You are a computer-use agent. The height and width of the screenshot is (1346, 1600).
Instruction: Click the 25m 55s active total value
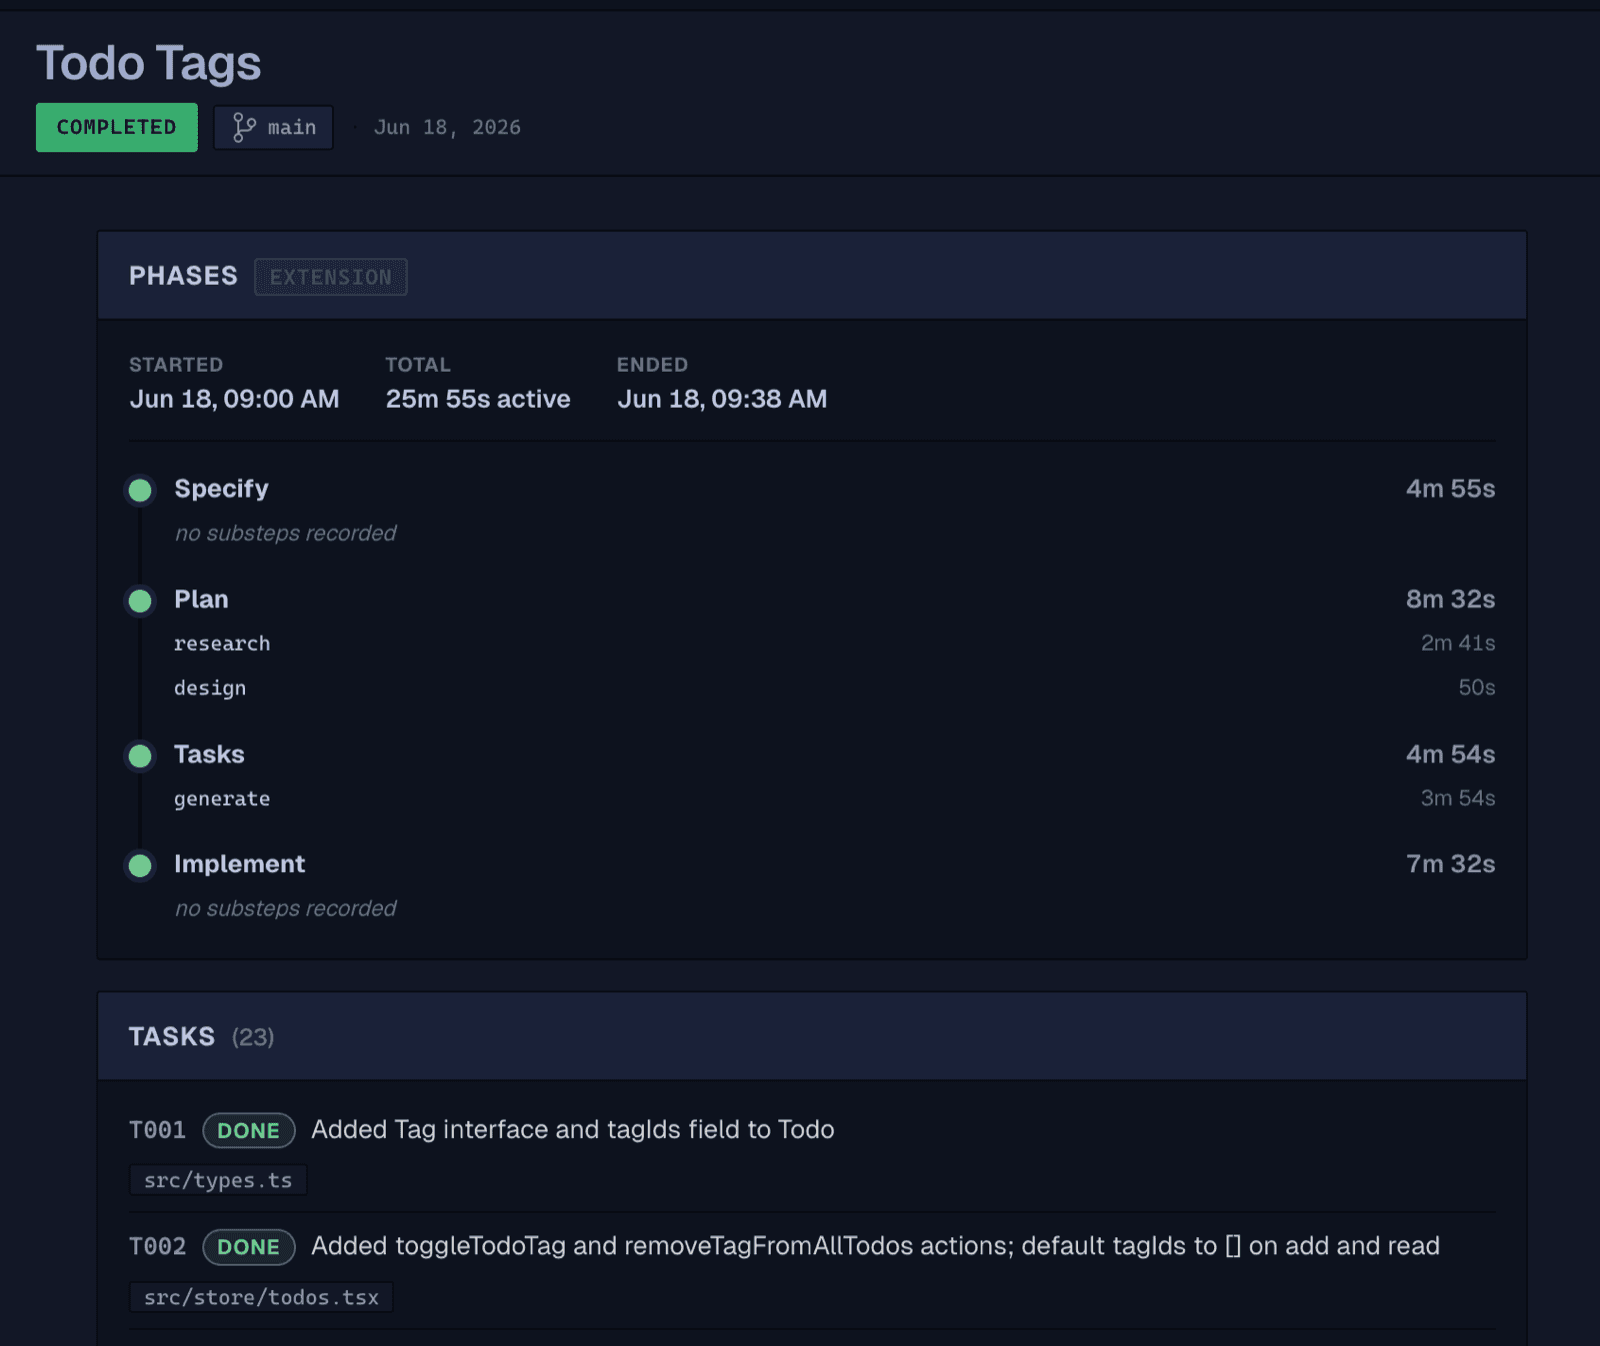pyautogui.click(x=478, y=399)
